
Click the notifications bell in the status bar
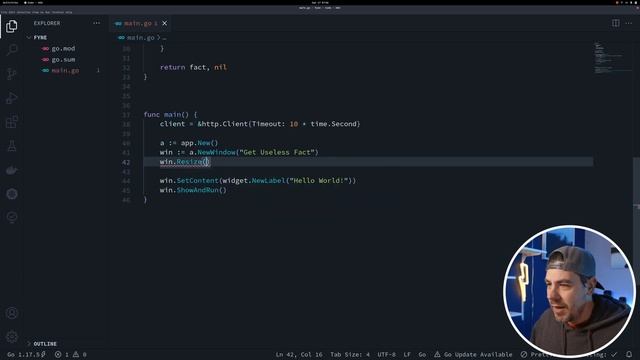[629, 354]
